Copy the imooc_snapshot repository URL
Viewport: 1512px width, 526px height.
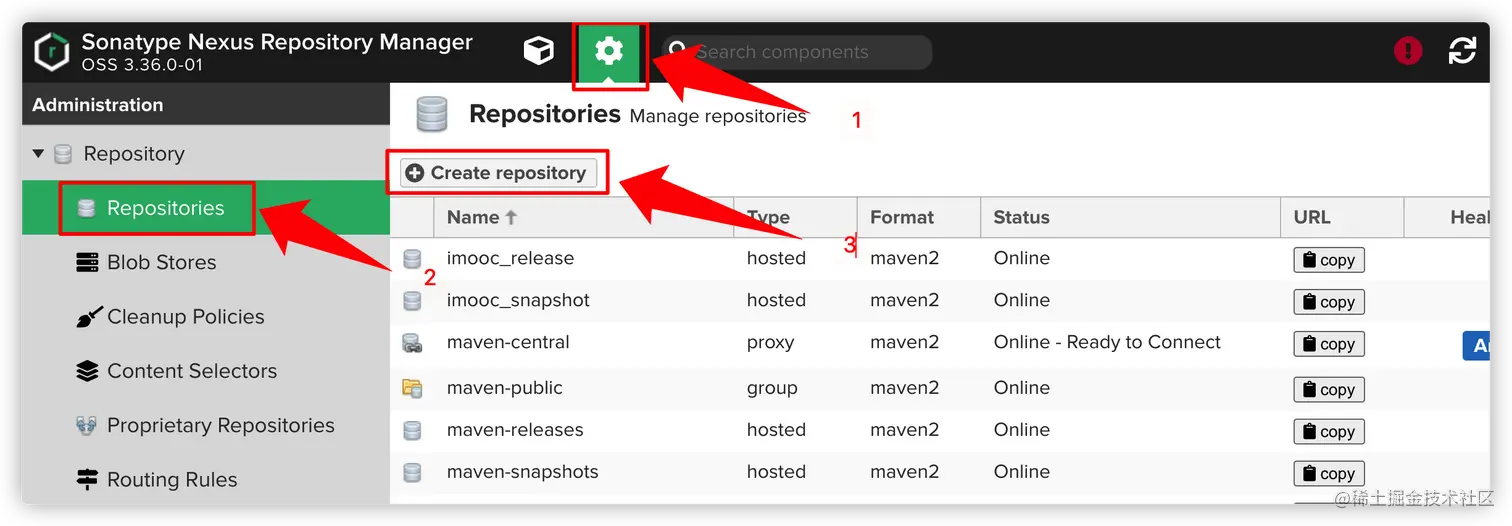tap(1329, 302)
